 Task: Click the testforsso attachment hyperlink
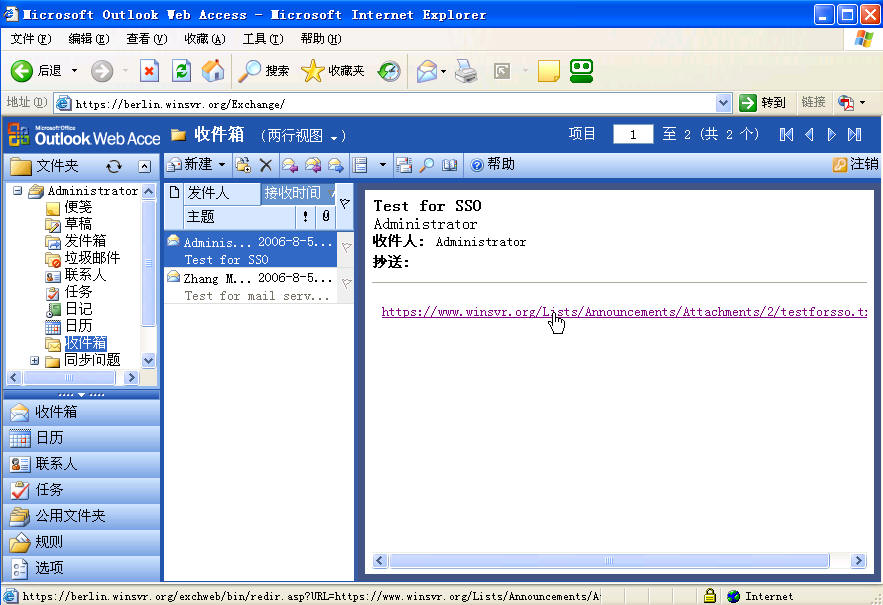coord(622,312)
